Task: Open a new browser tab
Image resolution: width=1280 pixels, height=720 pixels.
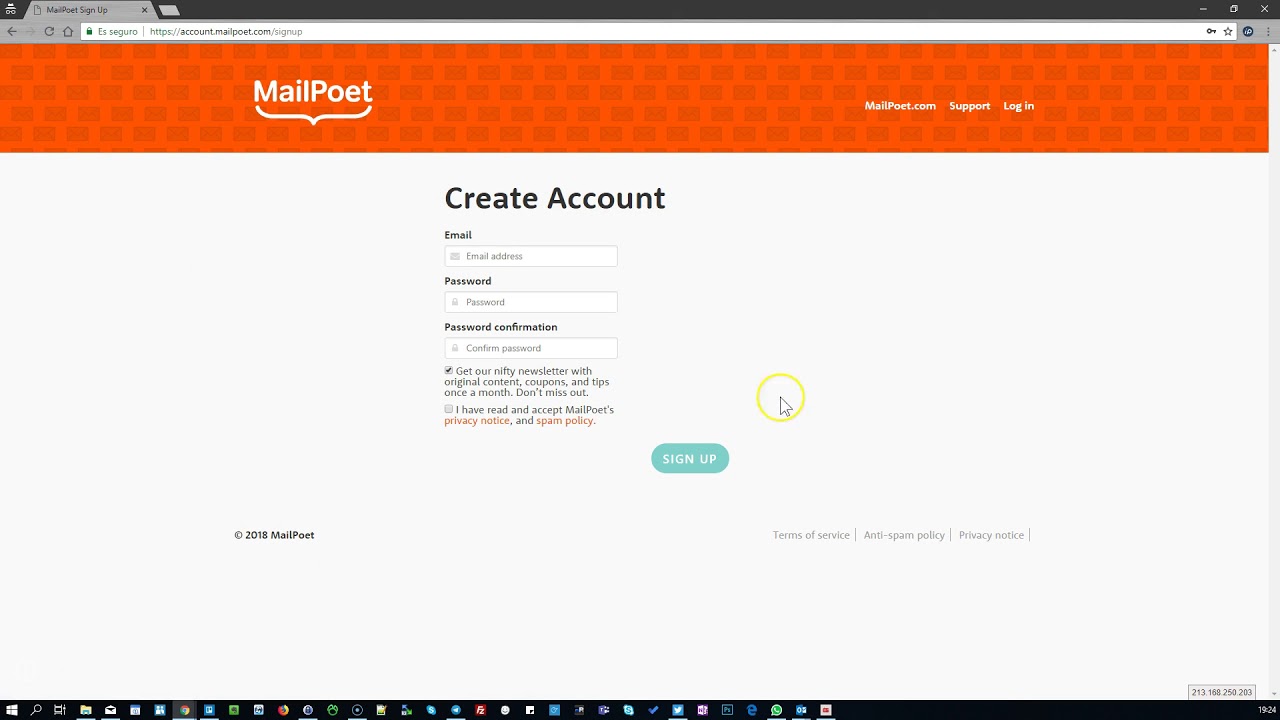Action: pos(169,10)
